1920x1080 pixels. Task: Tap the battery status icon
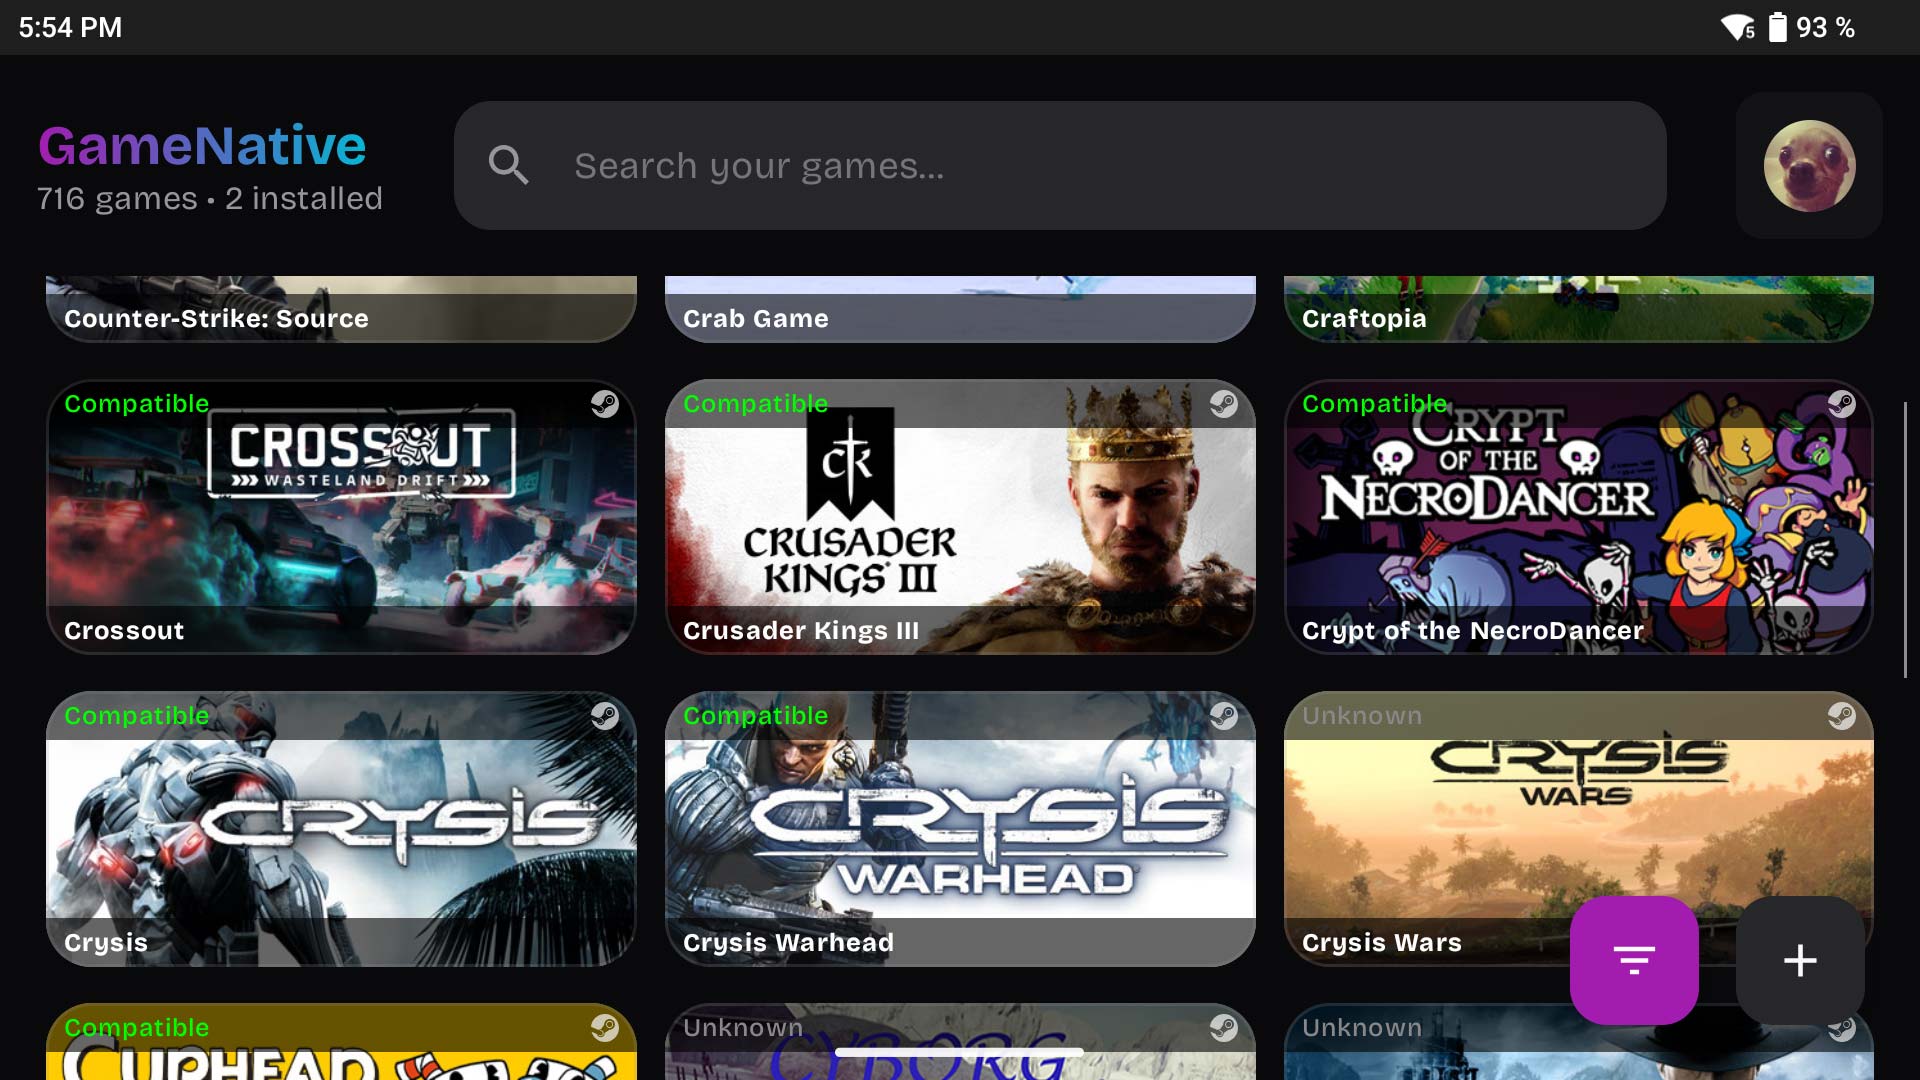[1777, 27]
